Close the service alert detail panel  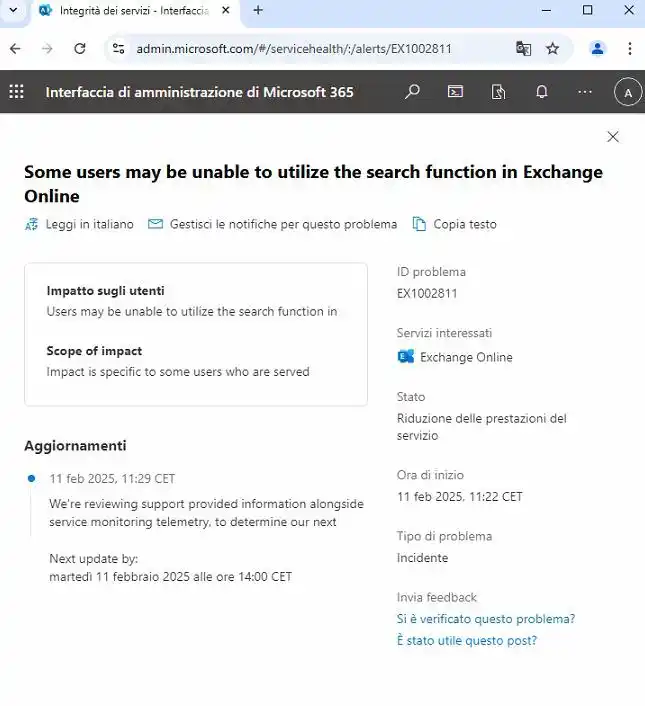click(613, 136)
